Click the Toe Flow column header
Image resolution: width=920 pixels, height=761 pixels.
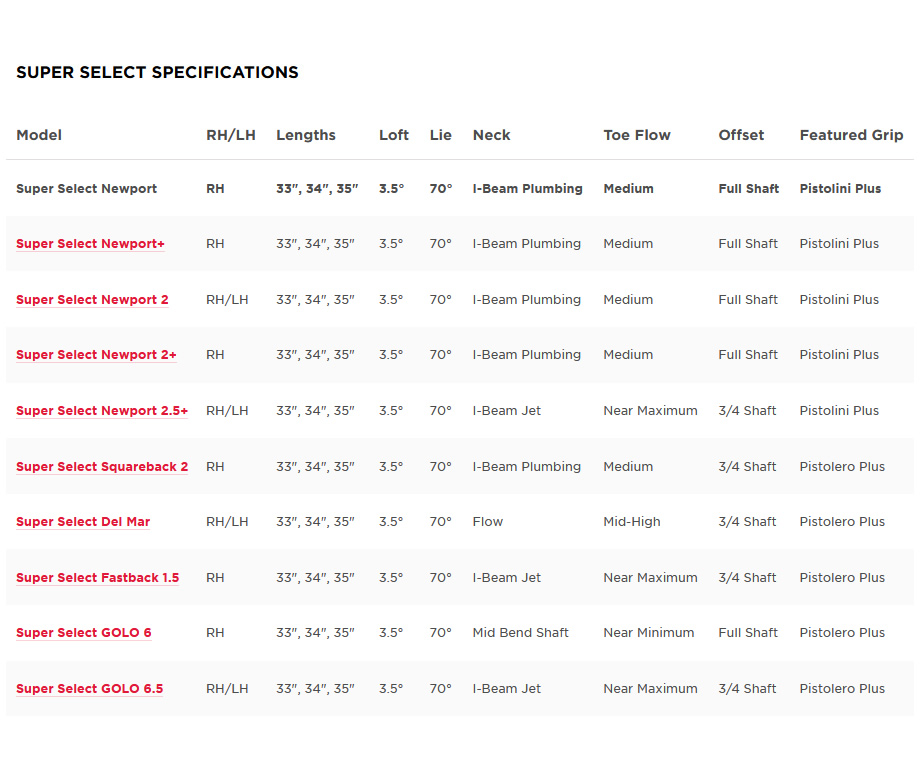tap(637, 135)
